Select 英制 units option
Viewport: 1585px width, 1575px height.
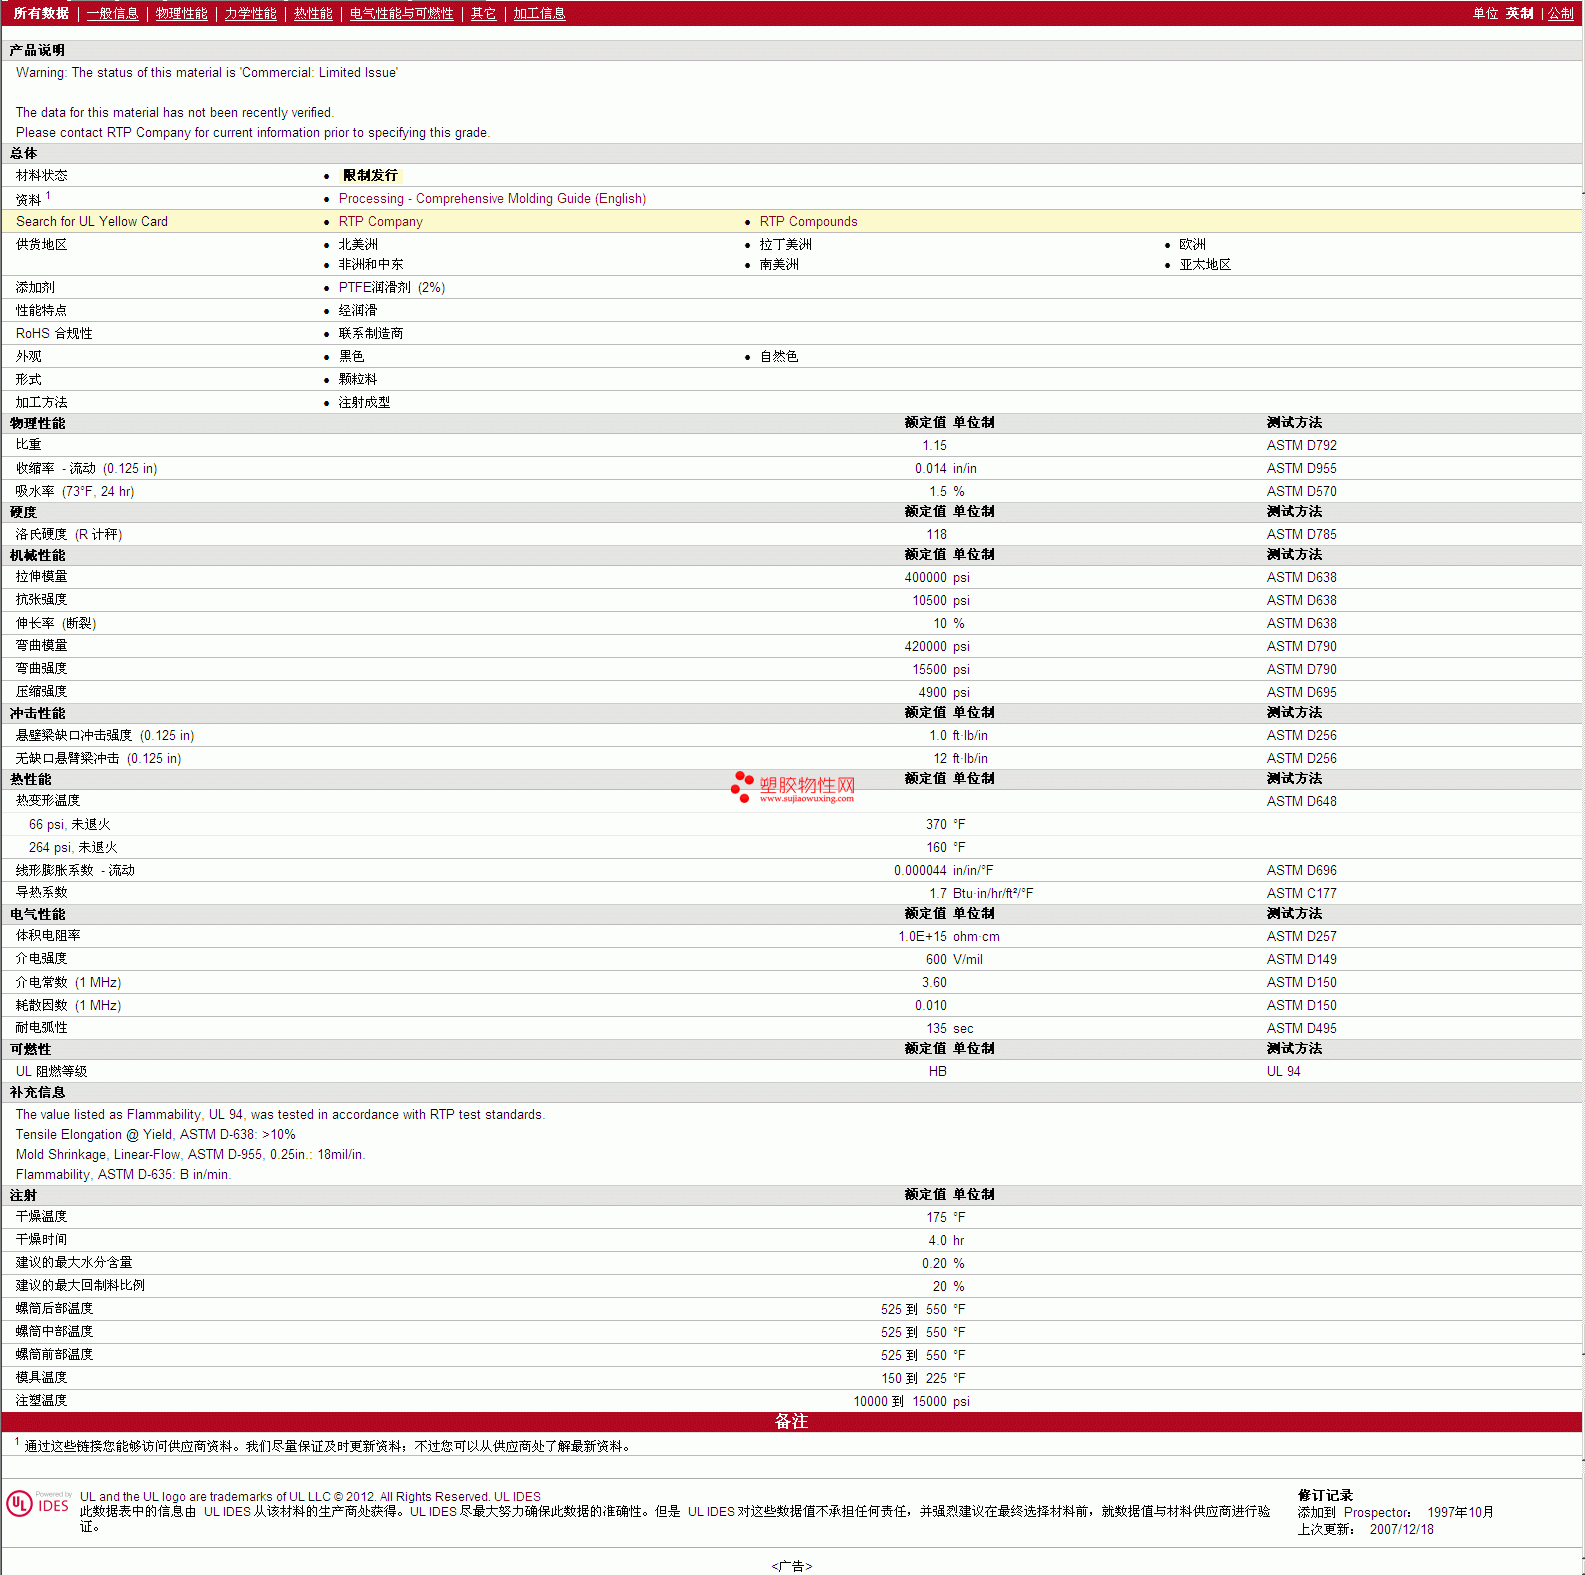pos(1519,14)
